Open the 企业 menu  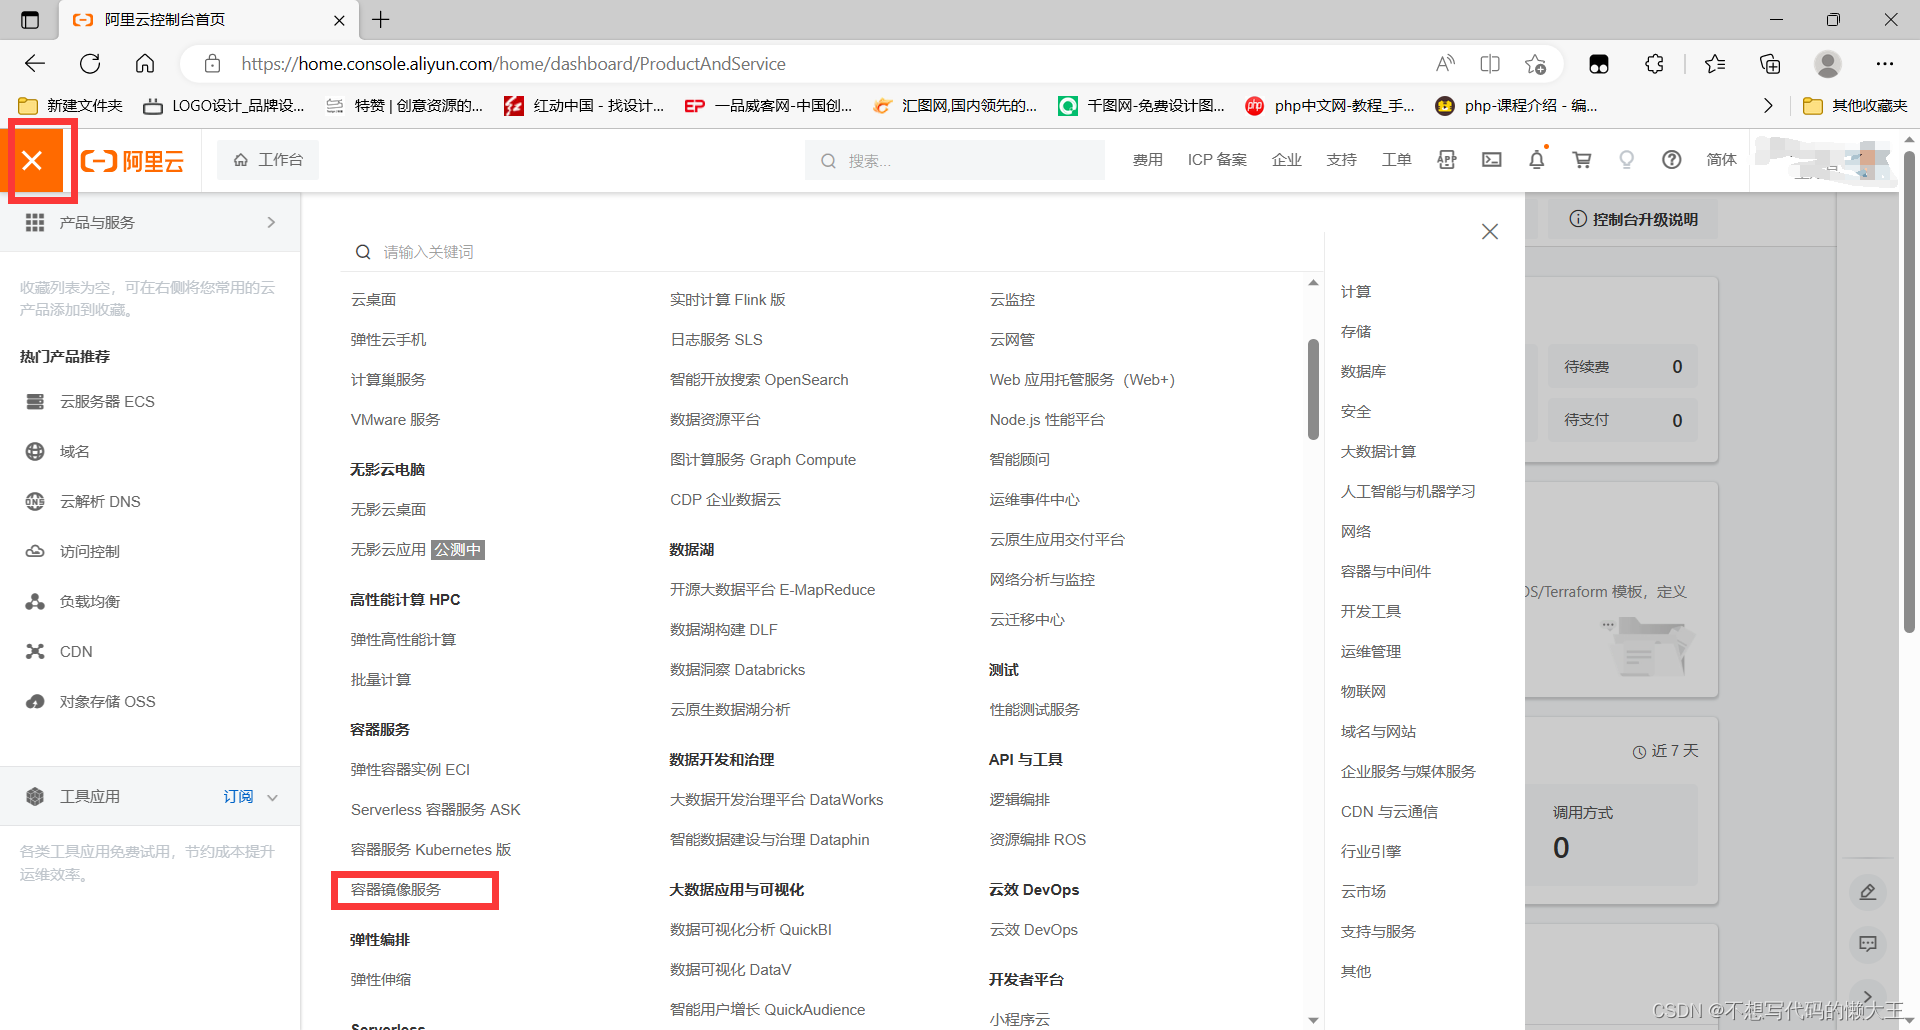click(1287, 160)
